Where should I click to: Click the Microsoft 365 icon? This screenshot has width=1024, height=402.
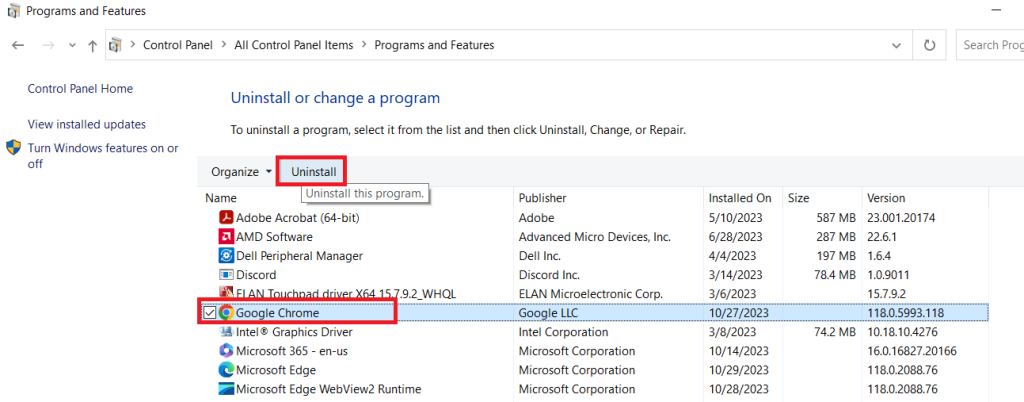[x=226, y=351]
